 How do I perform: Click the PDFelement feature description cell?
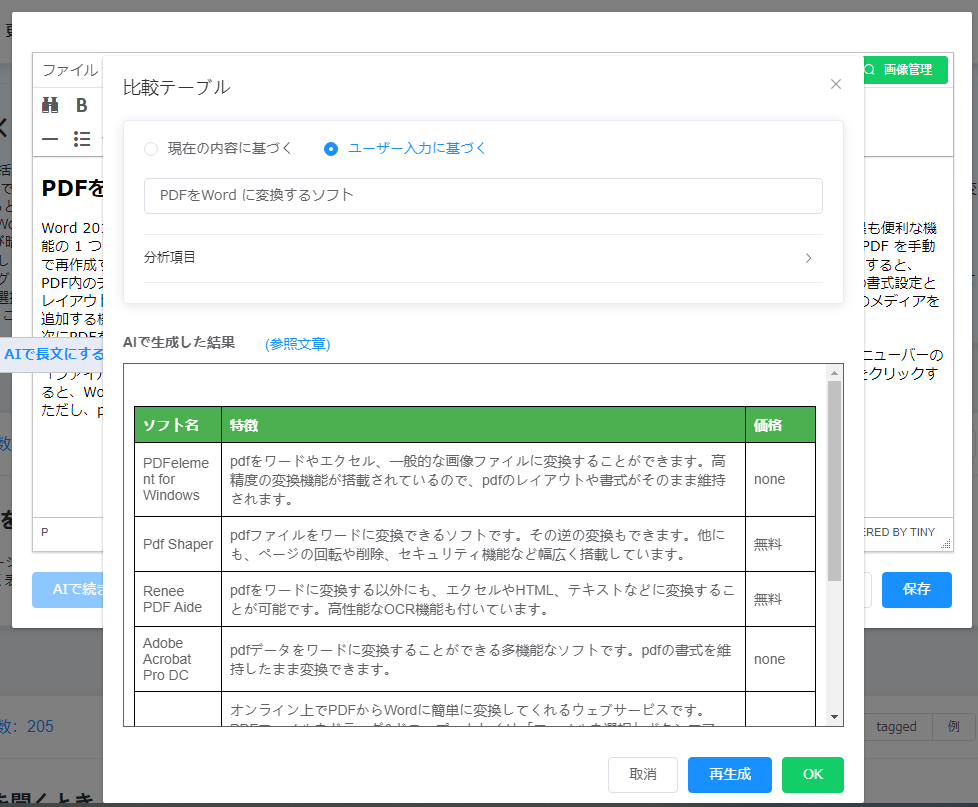[x=483, y=480]
